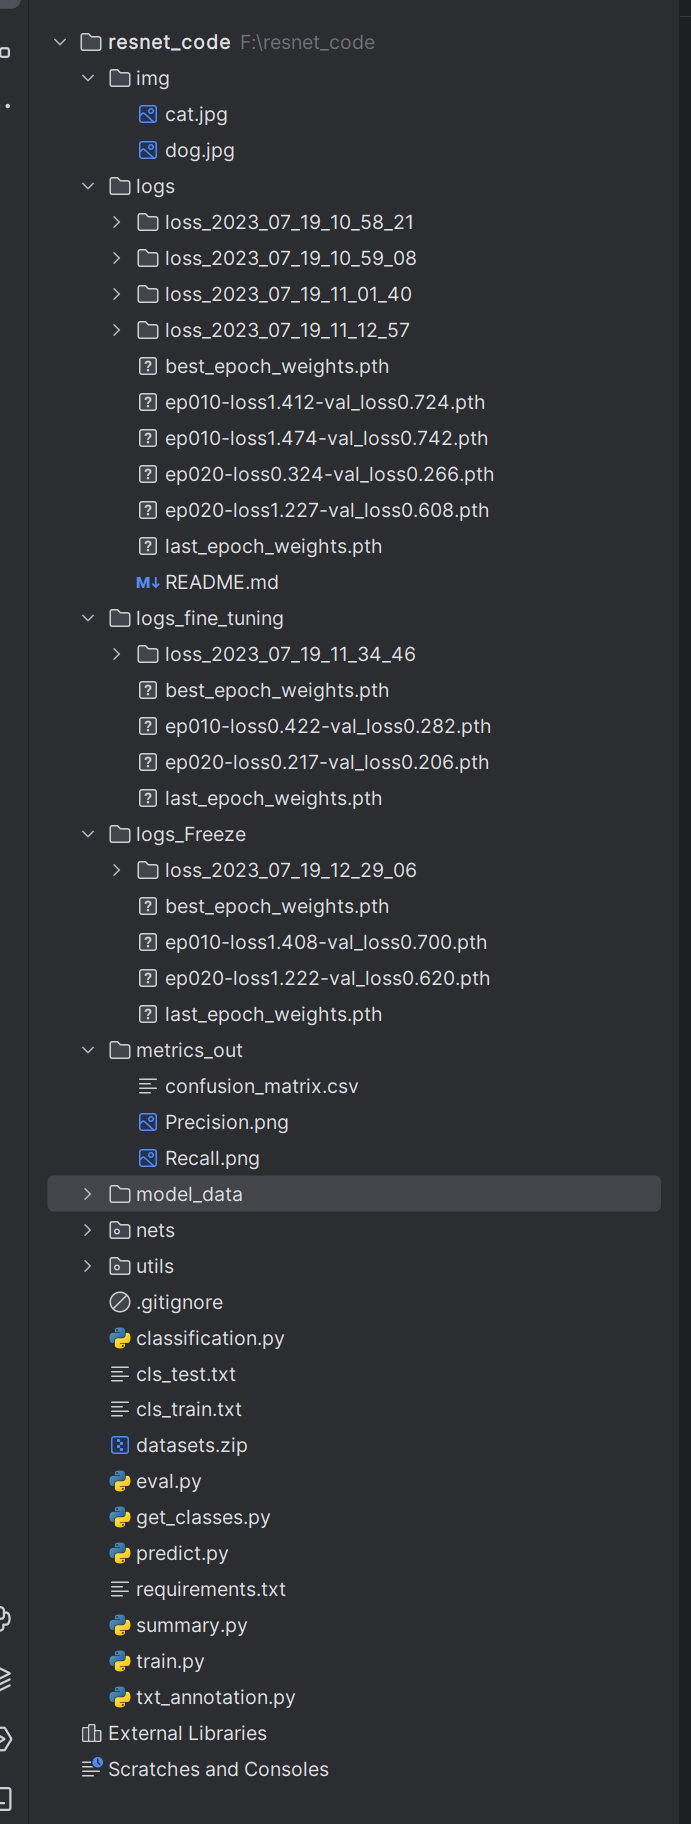691x1824 pixels.
Task: Collapse the resnet_code project root
Action: [60, 42]
